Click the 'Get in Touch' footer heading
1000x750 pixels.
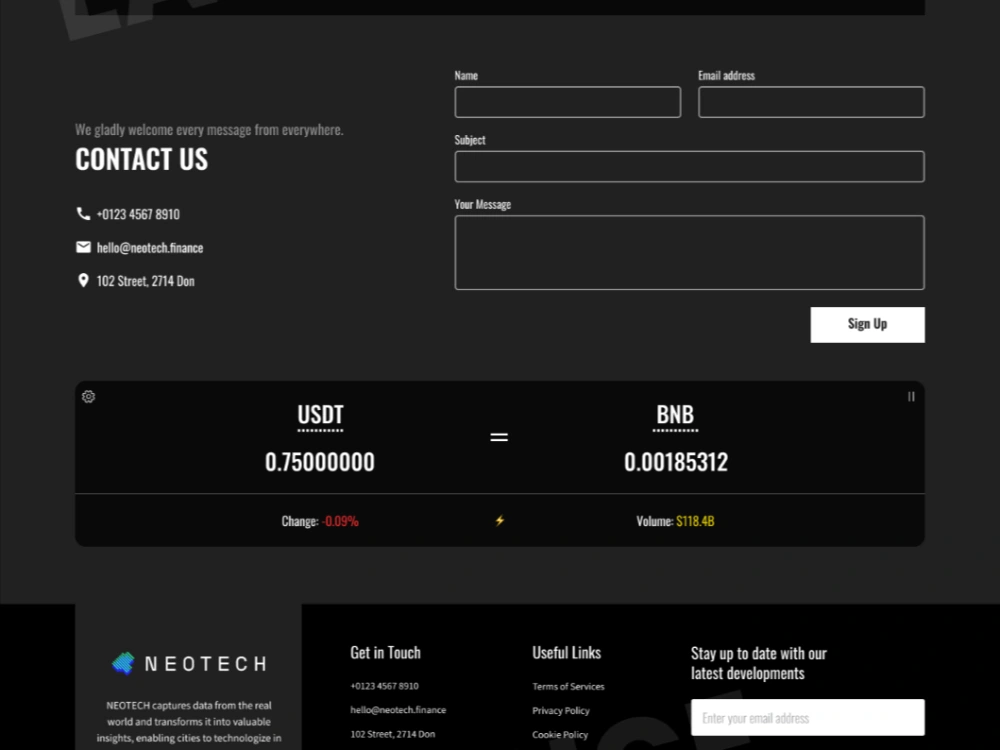(385, 653)
